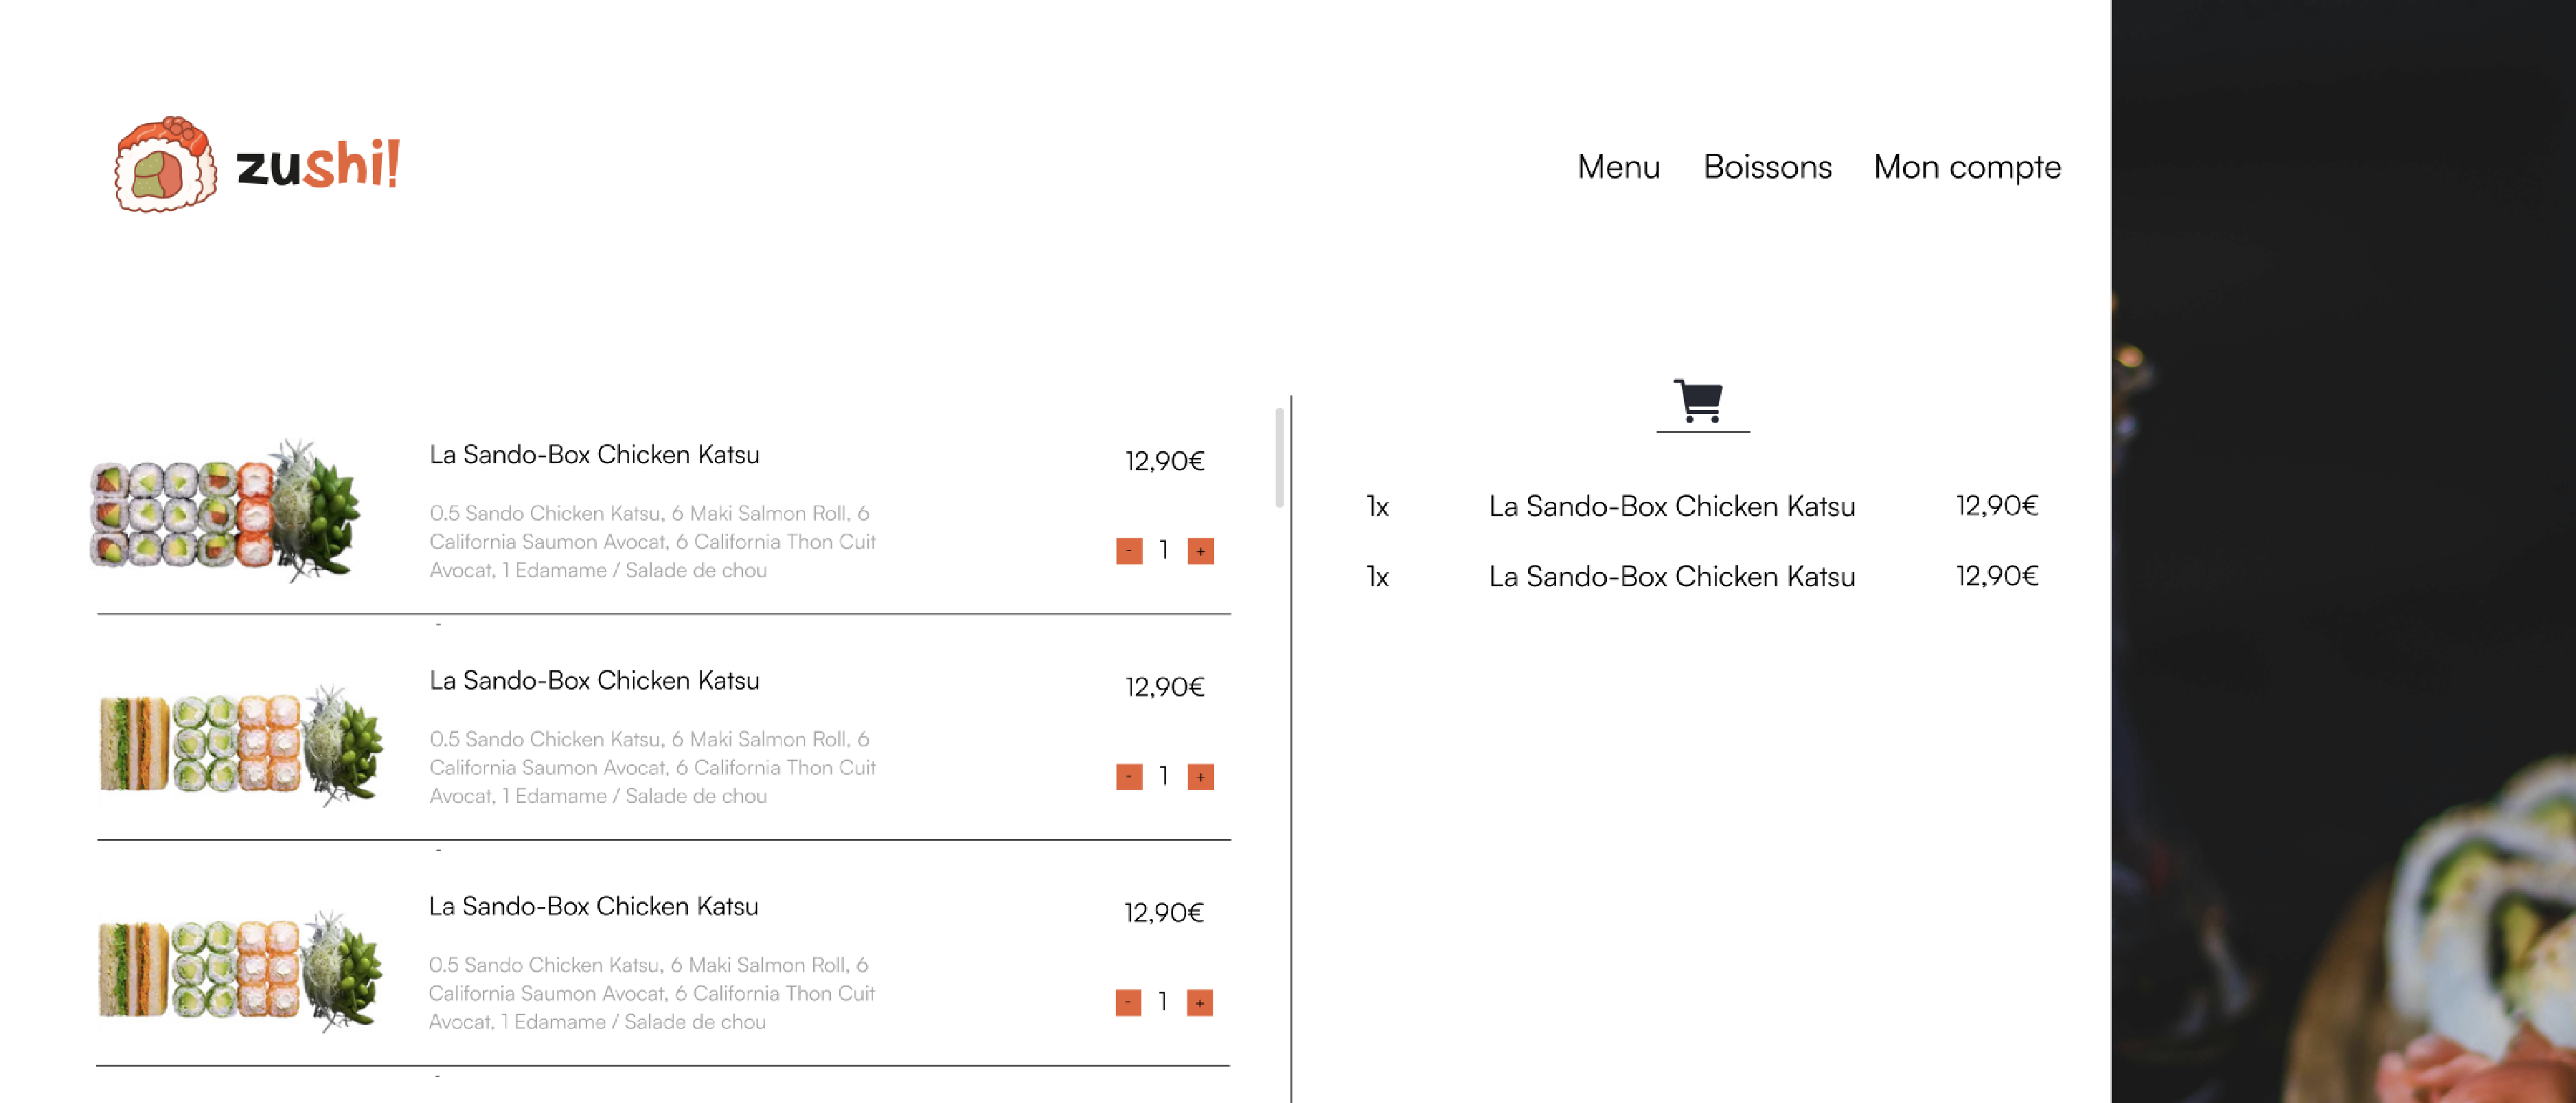
Task: Reduce quantity of third Sando-Box item
Action: (x=1128, y=1002)
